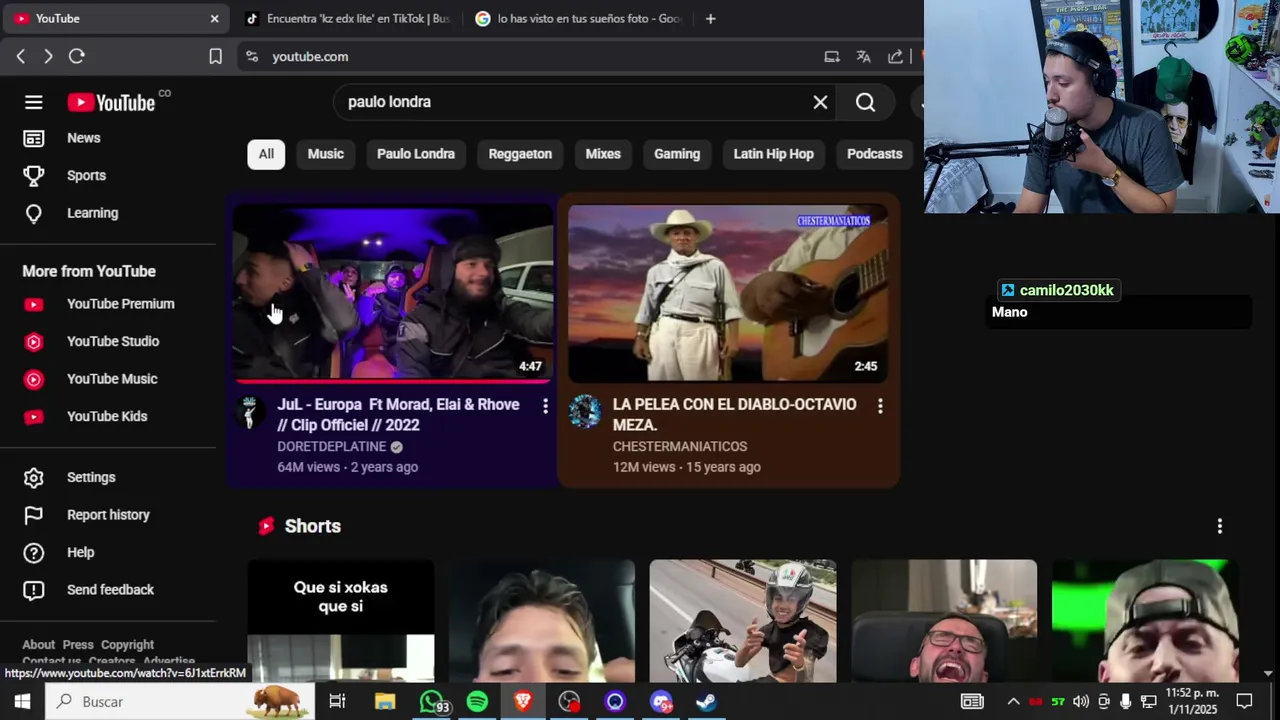Open YouTube Kids

click(108, 417)
